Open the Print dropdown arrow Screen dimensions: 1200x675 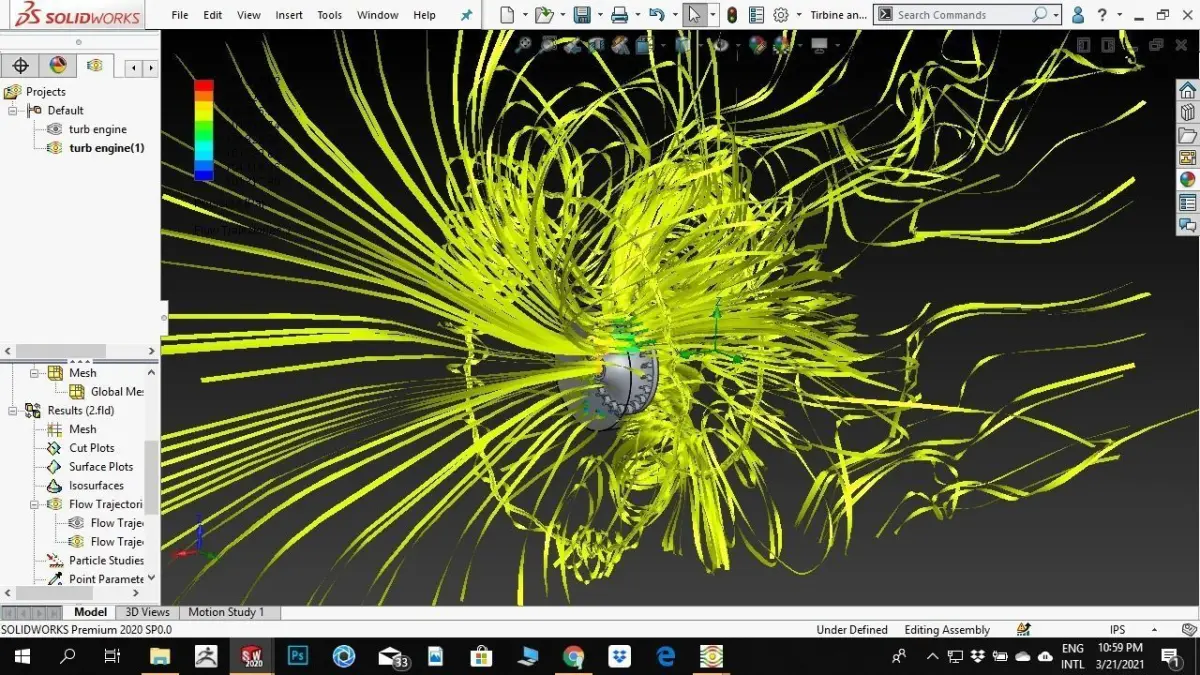(636, 15)
